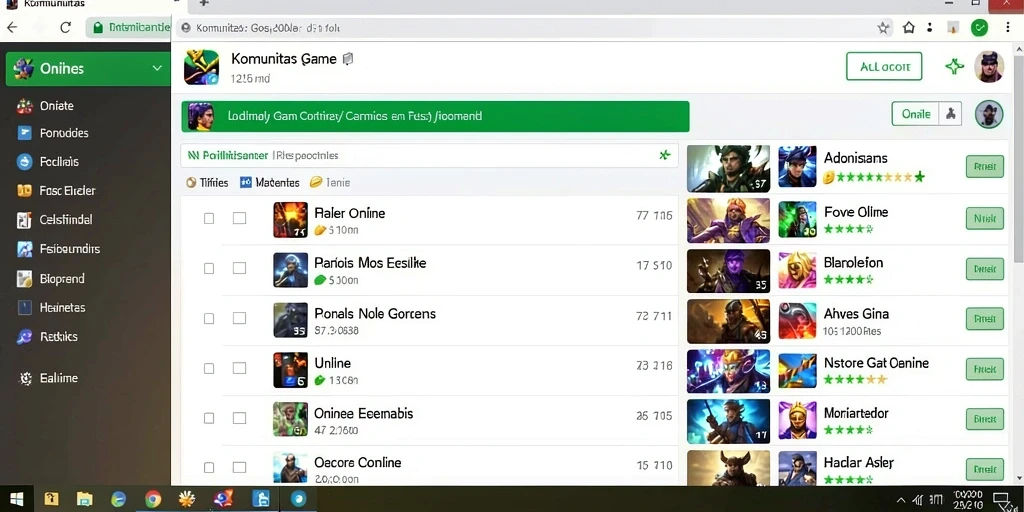Viewport: 1024px width, 512px height.
Task: Tick the first checkbox for Raler Online
Action: pyautogui.click(x=209, y=218)
